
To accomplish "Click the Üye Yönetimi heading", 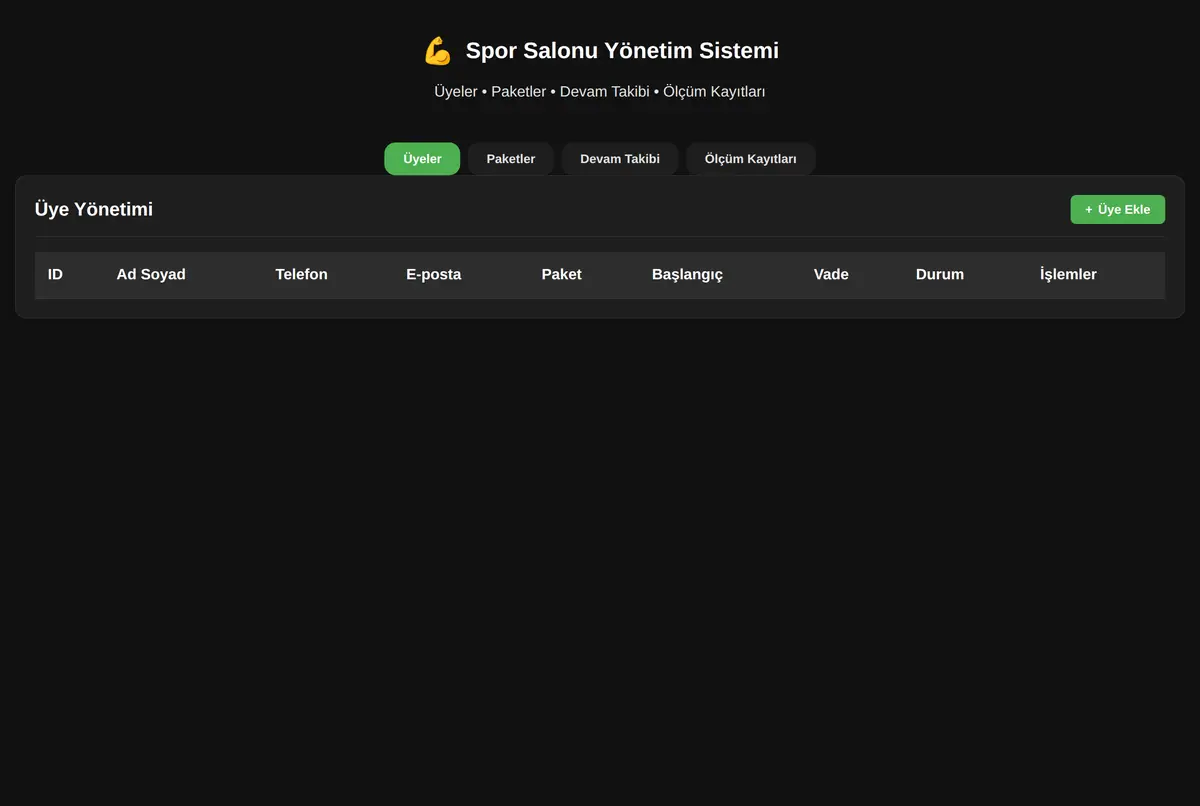I will tap(94, 210).
